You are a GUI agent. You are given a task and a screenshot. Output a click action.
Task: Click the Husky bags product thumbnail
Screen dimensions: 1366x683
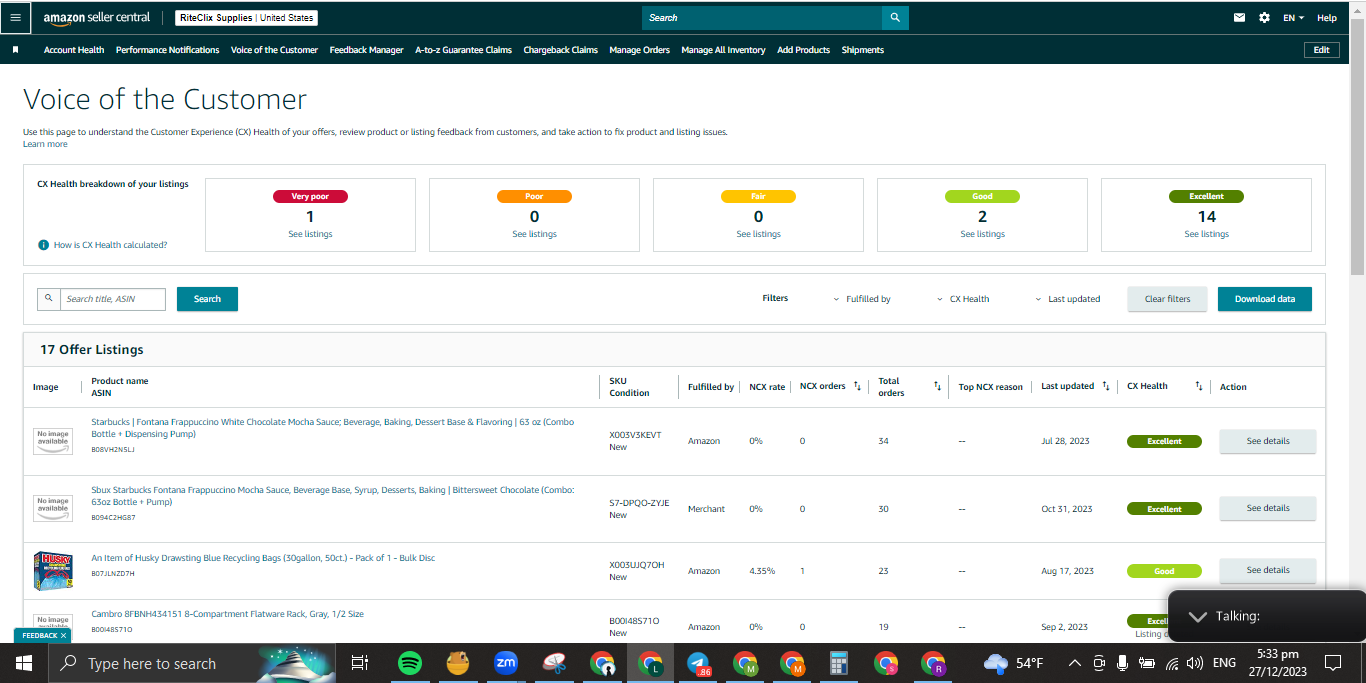53,570
